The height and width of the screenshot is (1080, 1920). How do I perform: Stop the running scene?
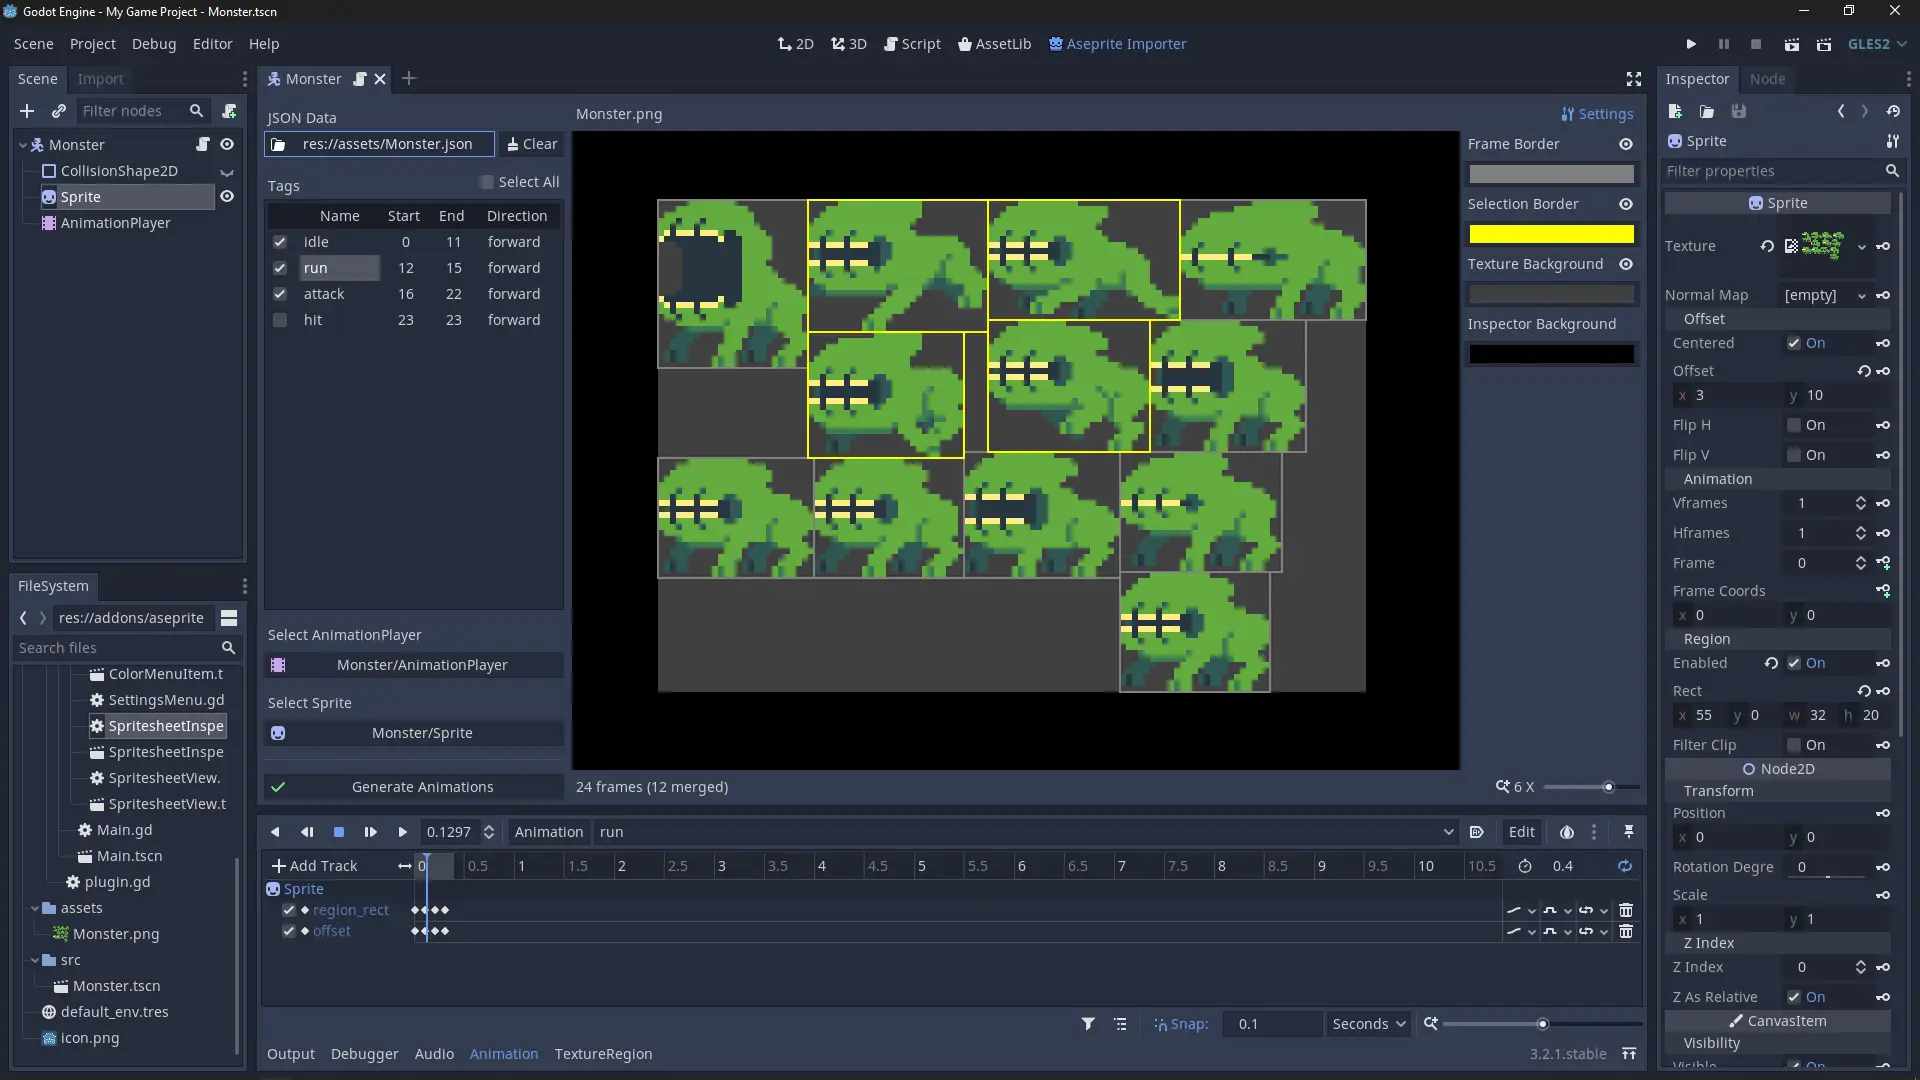coord(1756,44)
